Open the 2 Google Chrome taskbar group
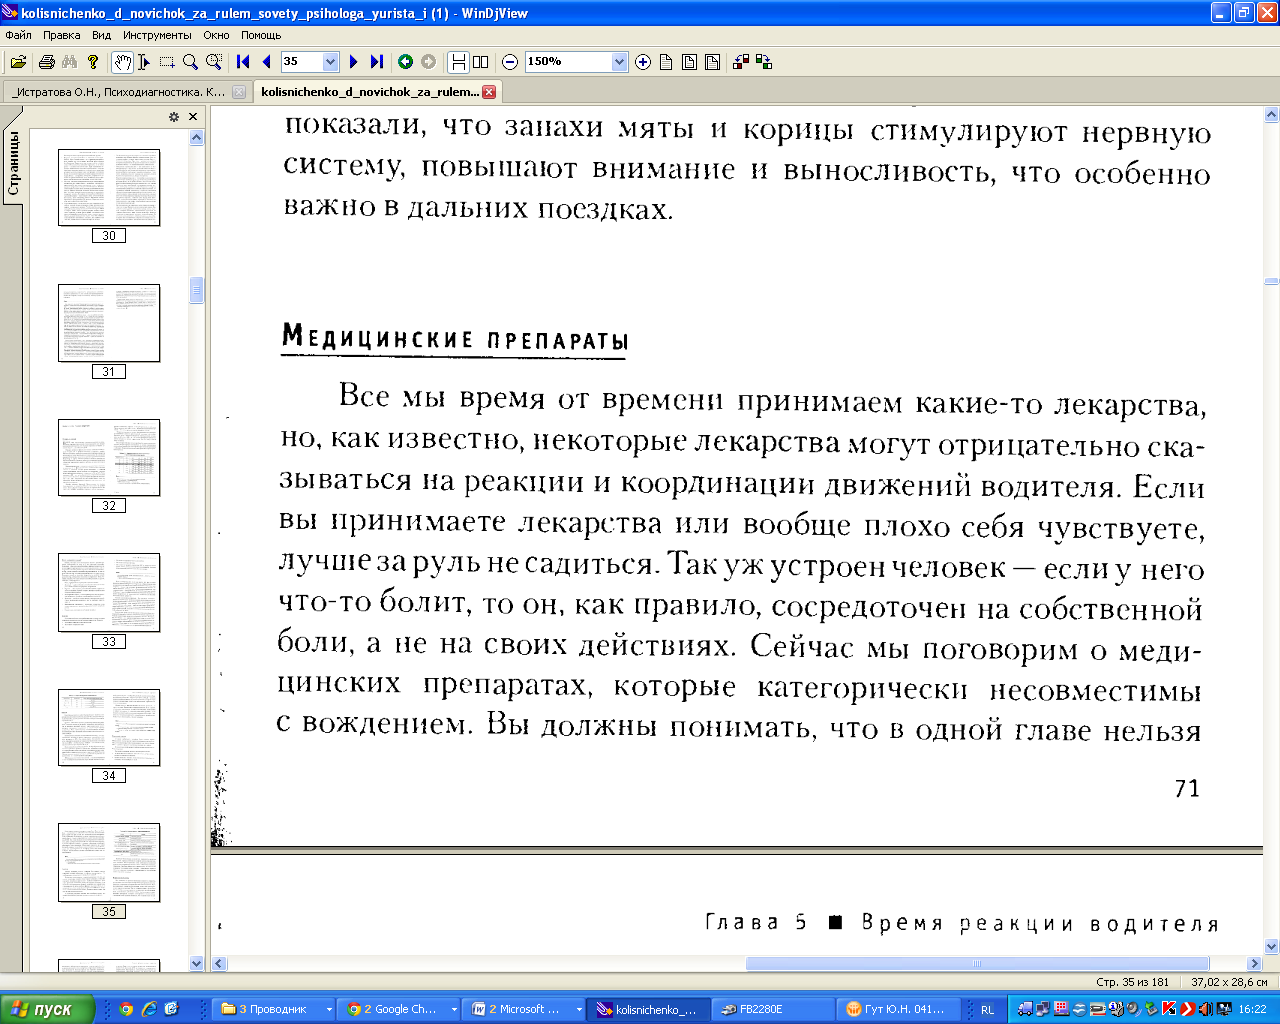Screen dimensions: 1280x1024 [x=399, y=1009]
